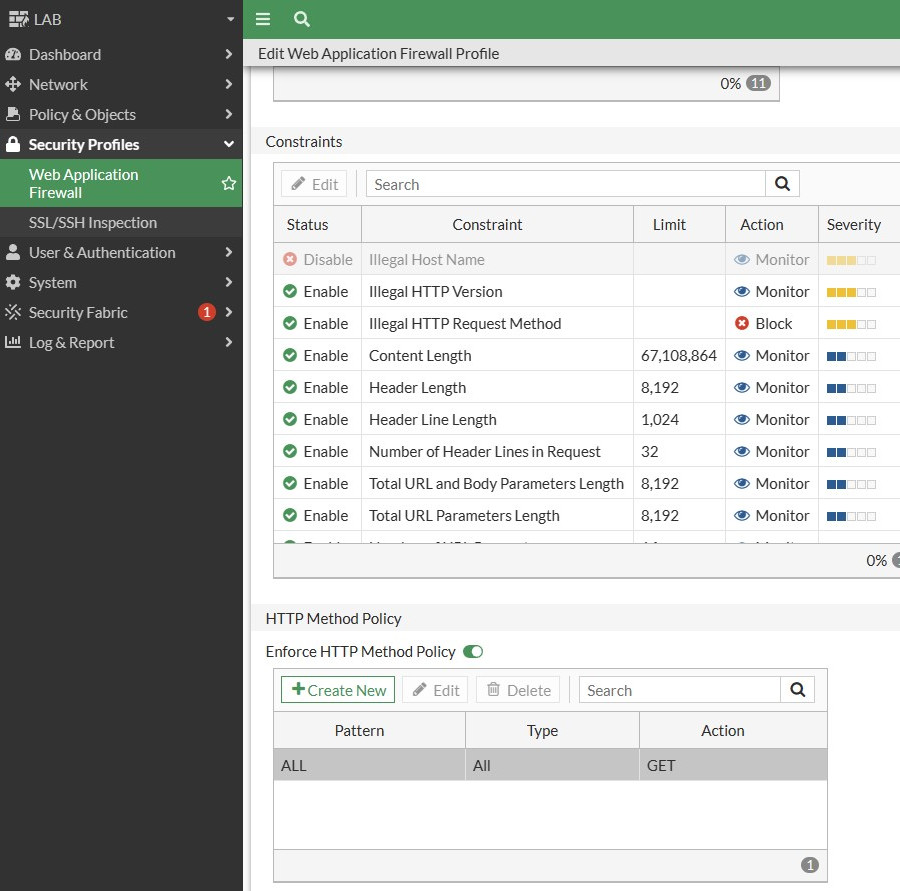This screenshot has height=891, width=900.
Task: Click the Security Fabric icon
Action: click(13, 312)
